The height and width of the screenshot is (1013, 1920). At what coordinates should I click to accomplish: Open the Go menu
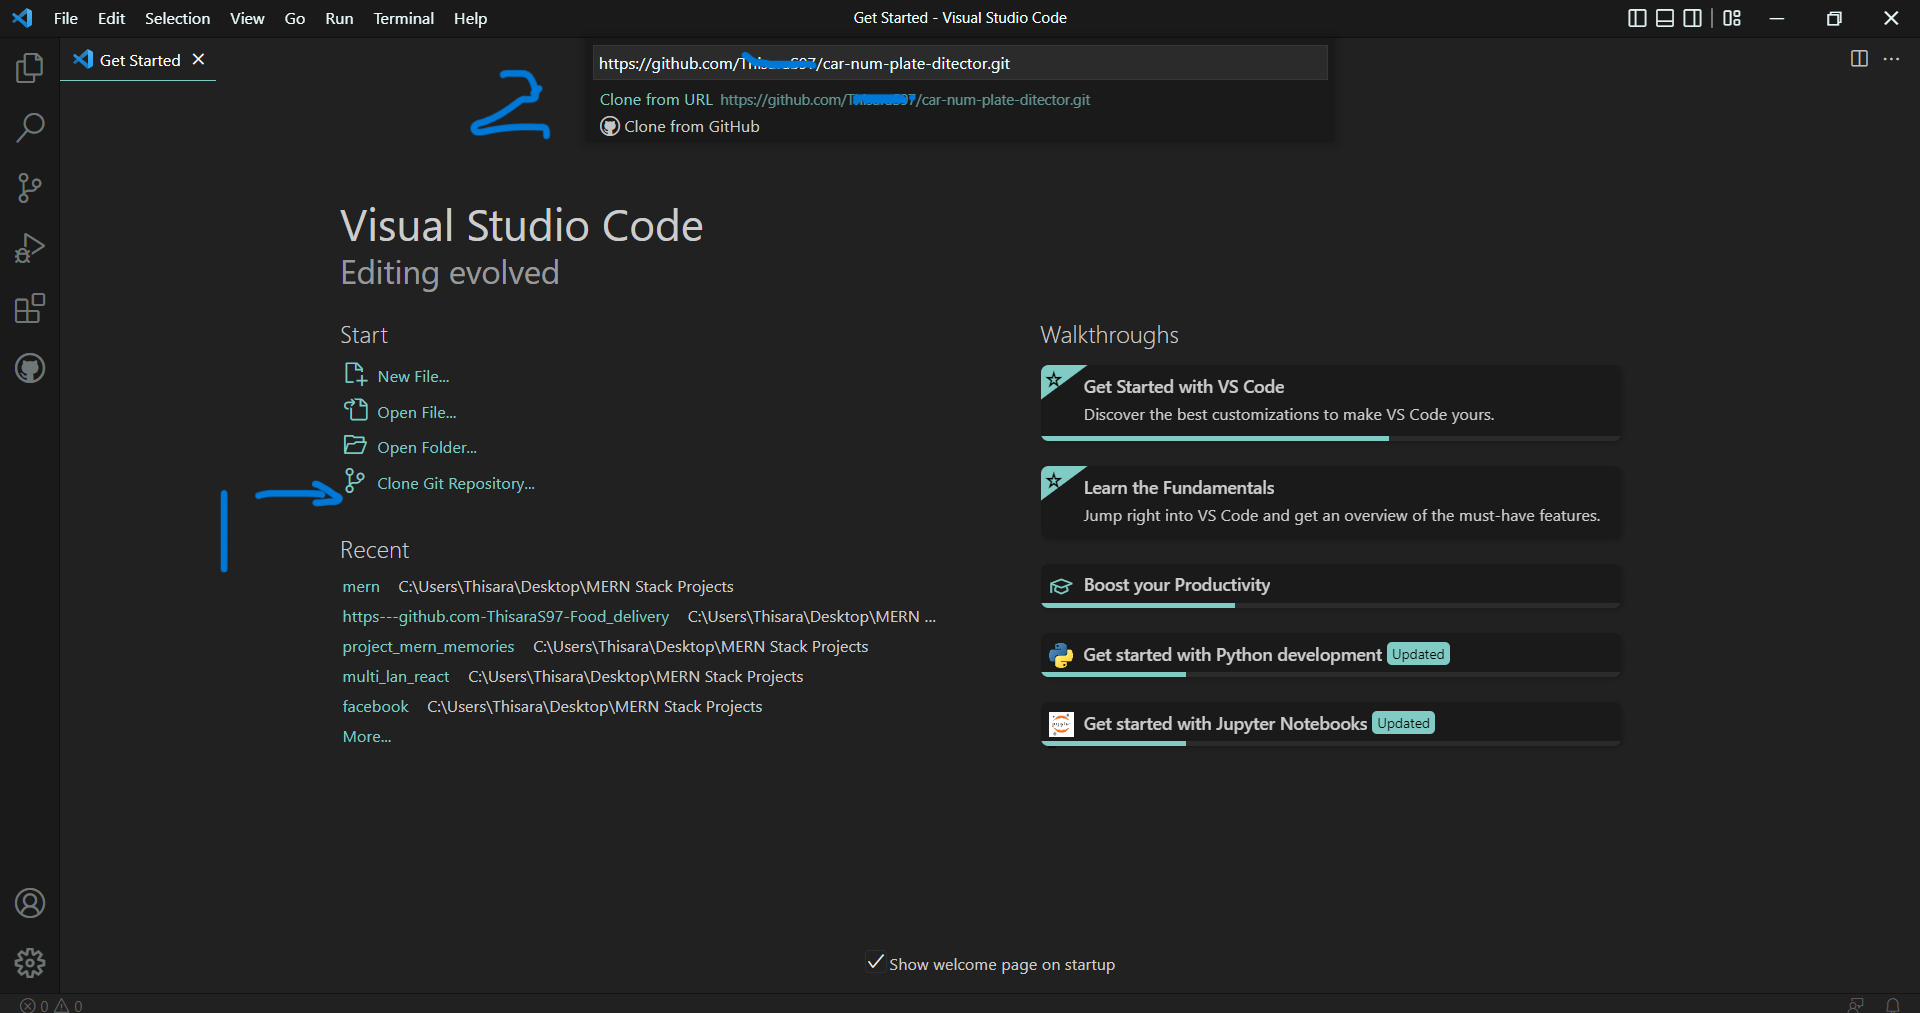pyautogui.click(x=295, y=18)
